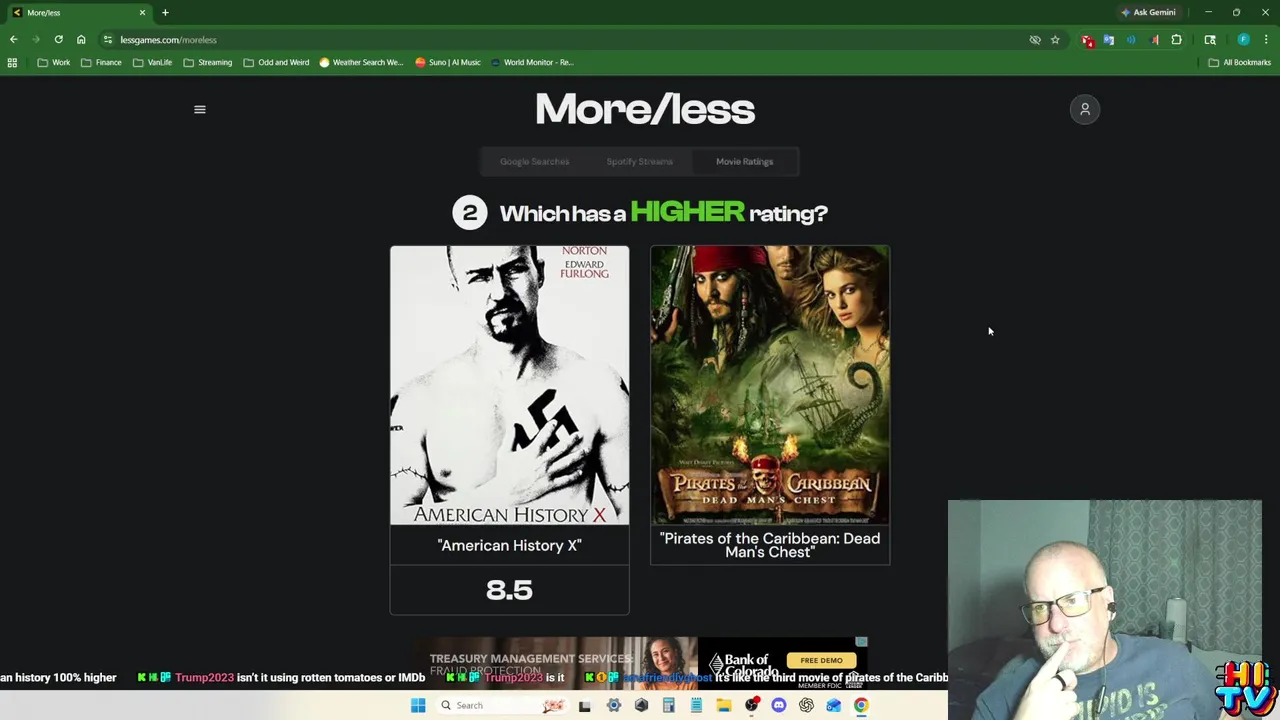Viewport: 1280px width, 720px height.
Task: Open the Gmail checker extension
Action: pos(1087,40)
